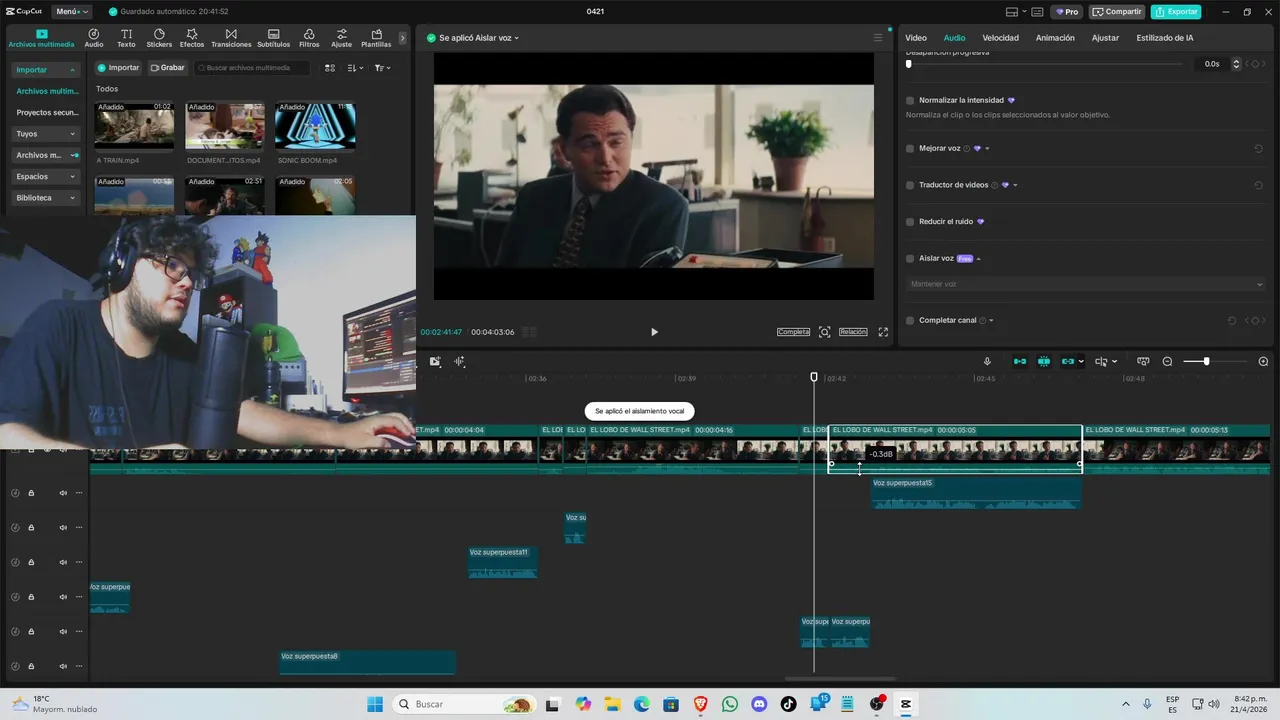This screenshot has height=720, width=1280.
Task: Click the Grabar button
Action: [167, 68]
